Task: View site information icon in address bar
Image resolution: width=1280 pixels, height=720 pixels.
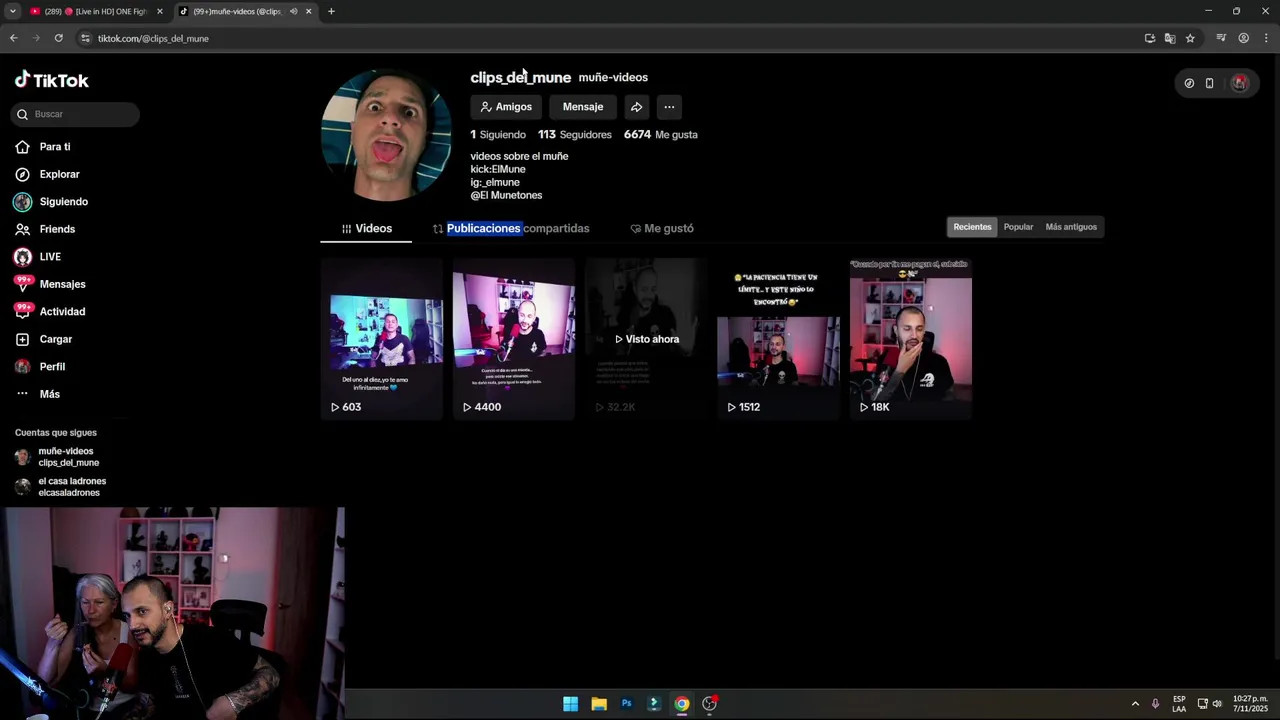Action: point(85,38)
